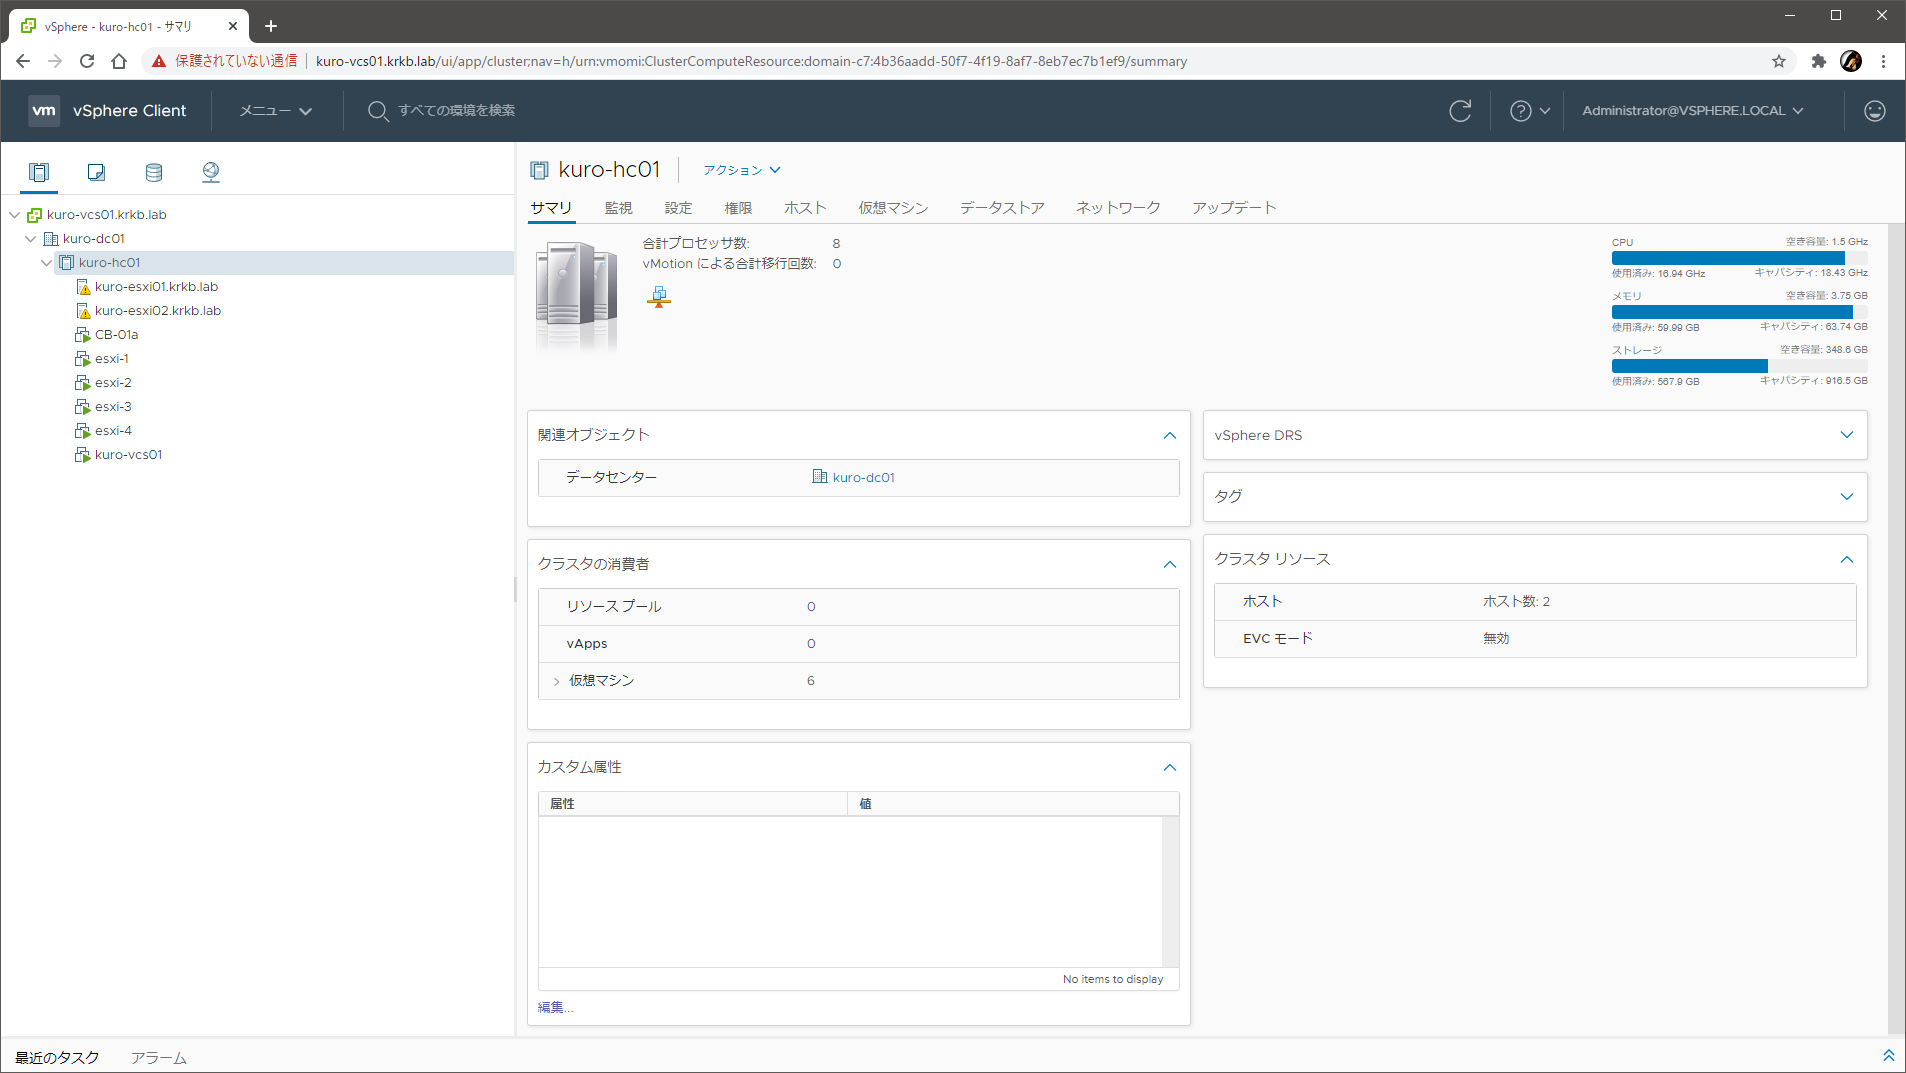Screen dimensions: 1906x1073
Task: Open the アクション dropdown menu
Action: 741,170
